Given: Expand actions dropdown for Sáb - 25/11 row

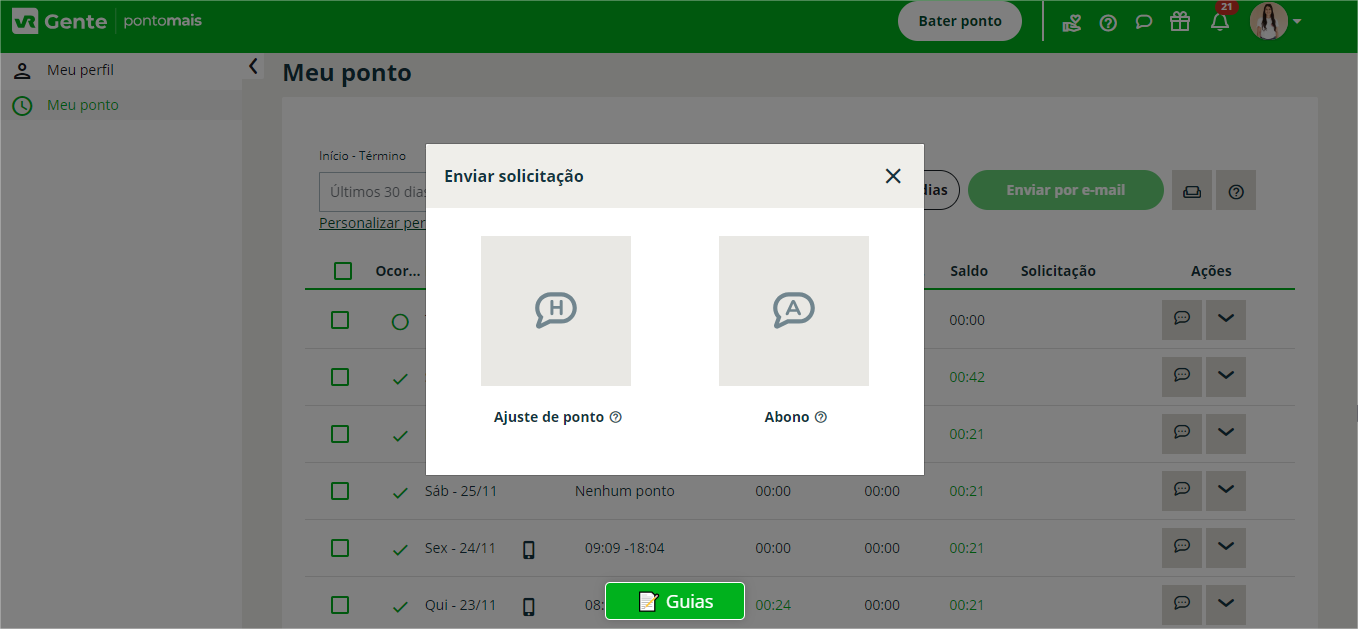Looking at the screenshot, I should (1226, 490).
